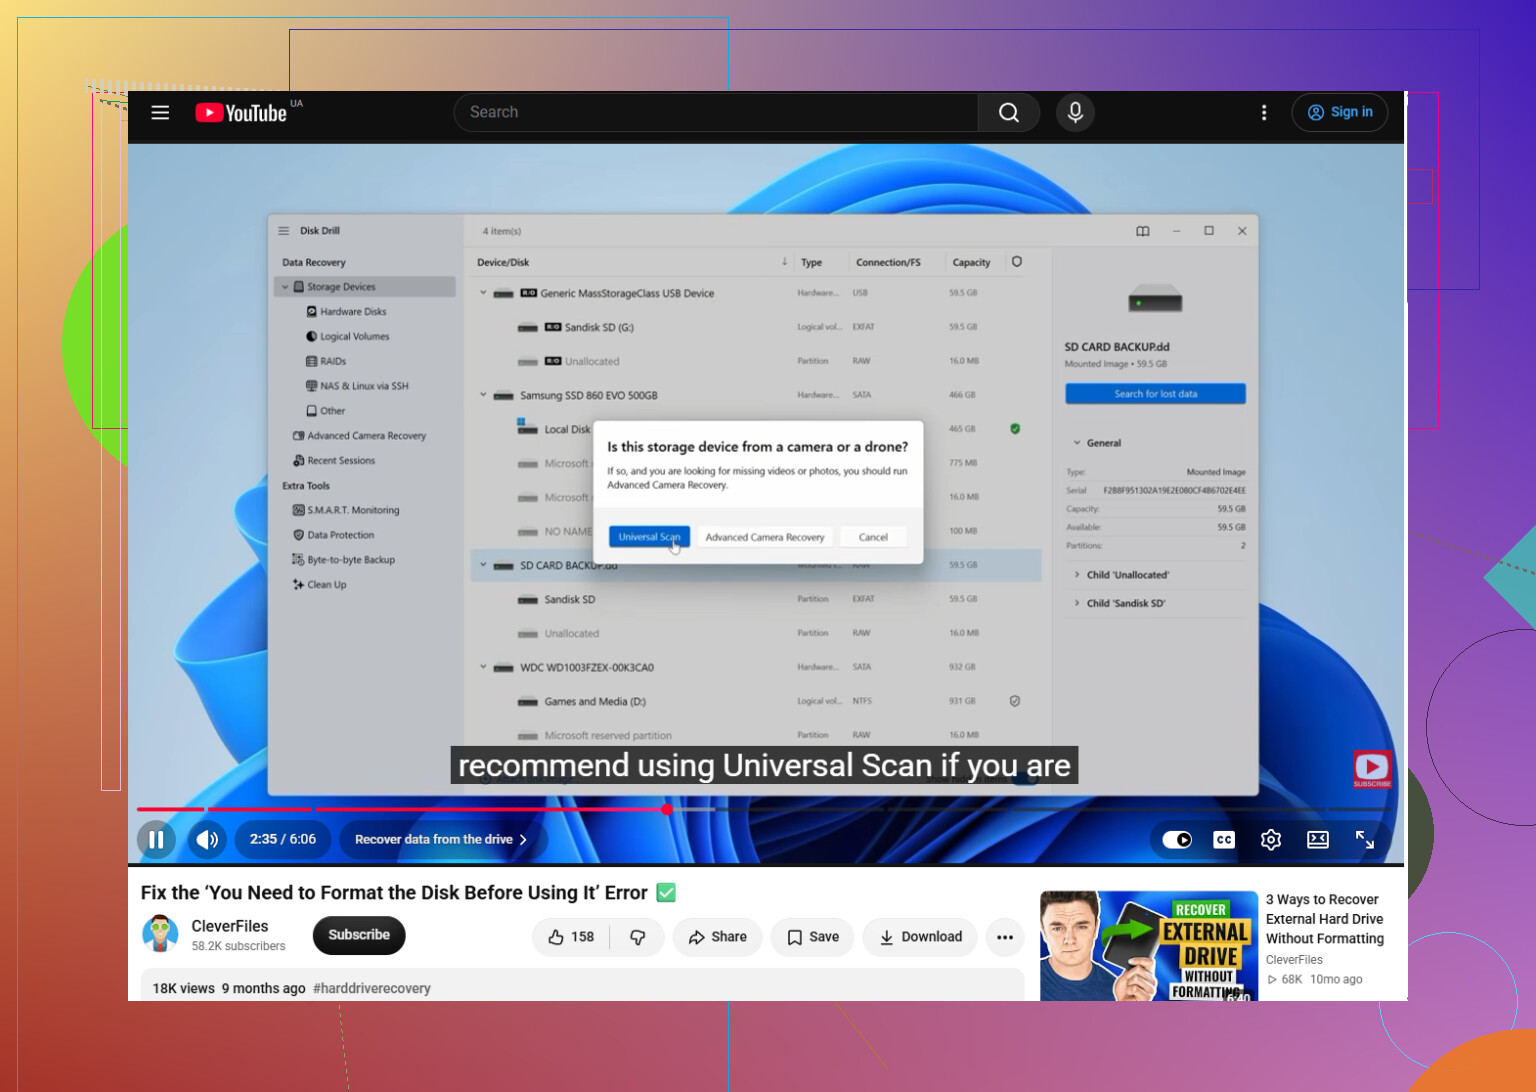This screenshot has width=1536, height=1092.
Task: Click Search for lost data button
Action: 1156,394
